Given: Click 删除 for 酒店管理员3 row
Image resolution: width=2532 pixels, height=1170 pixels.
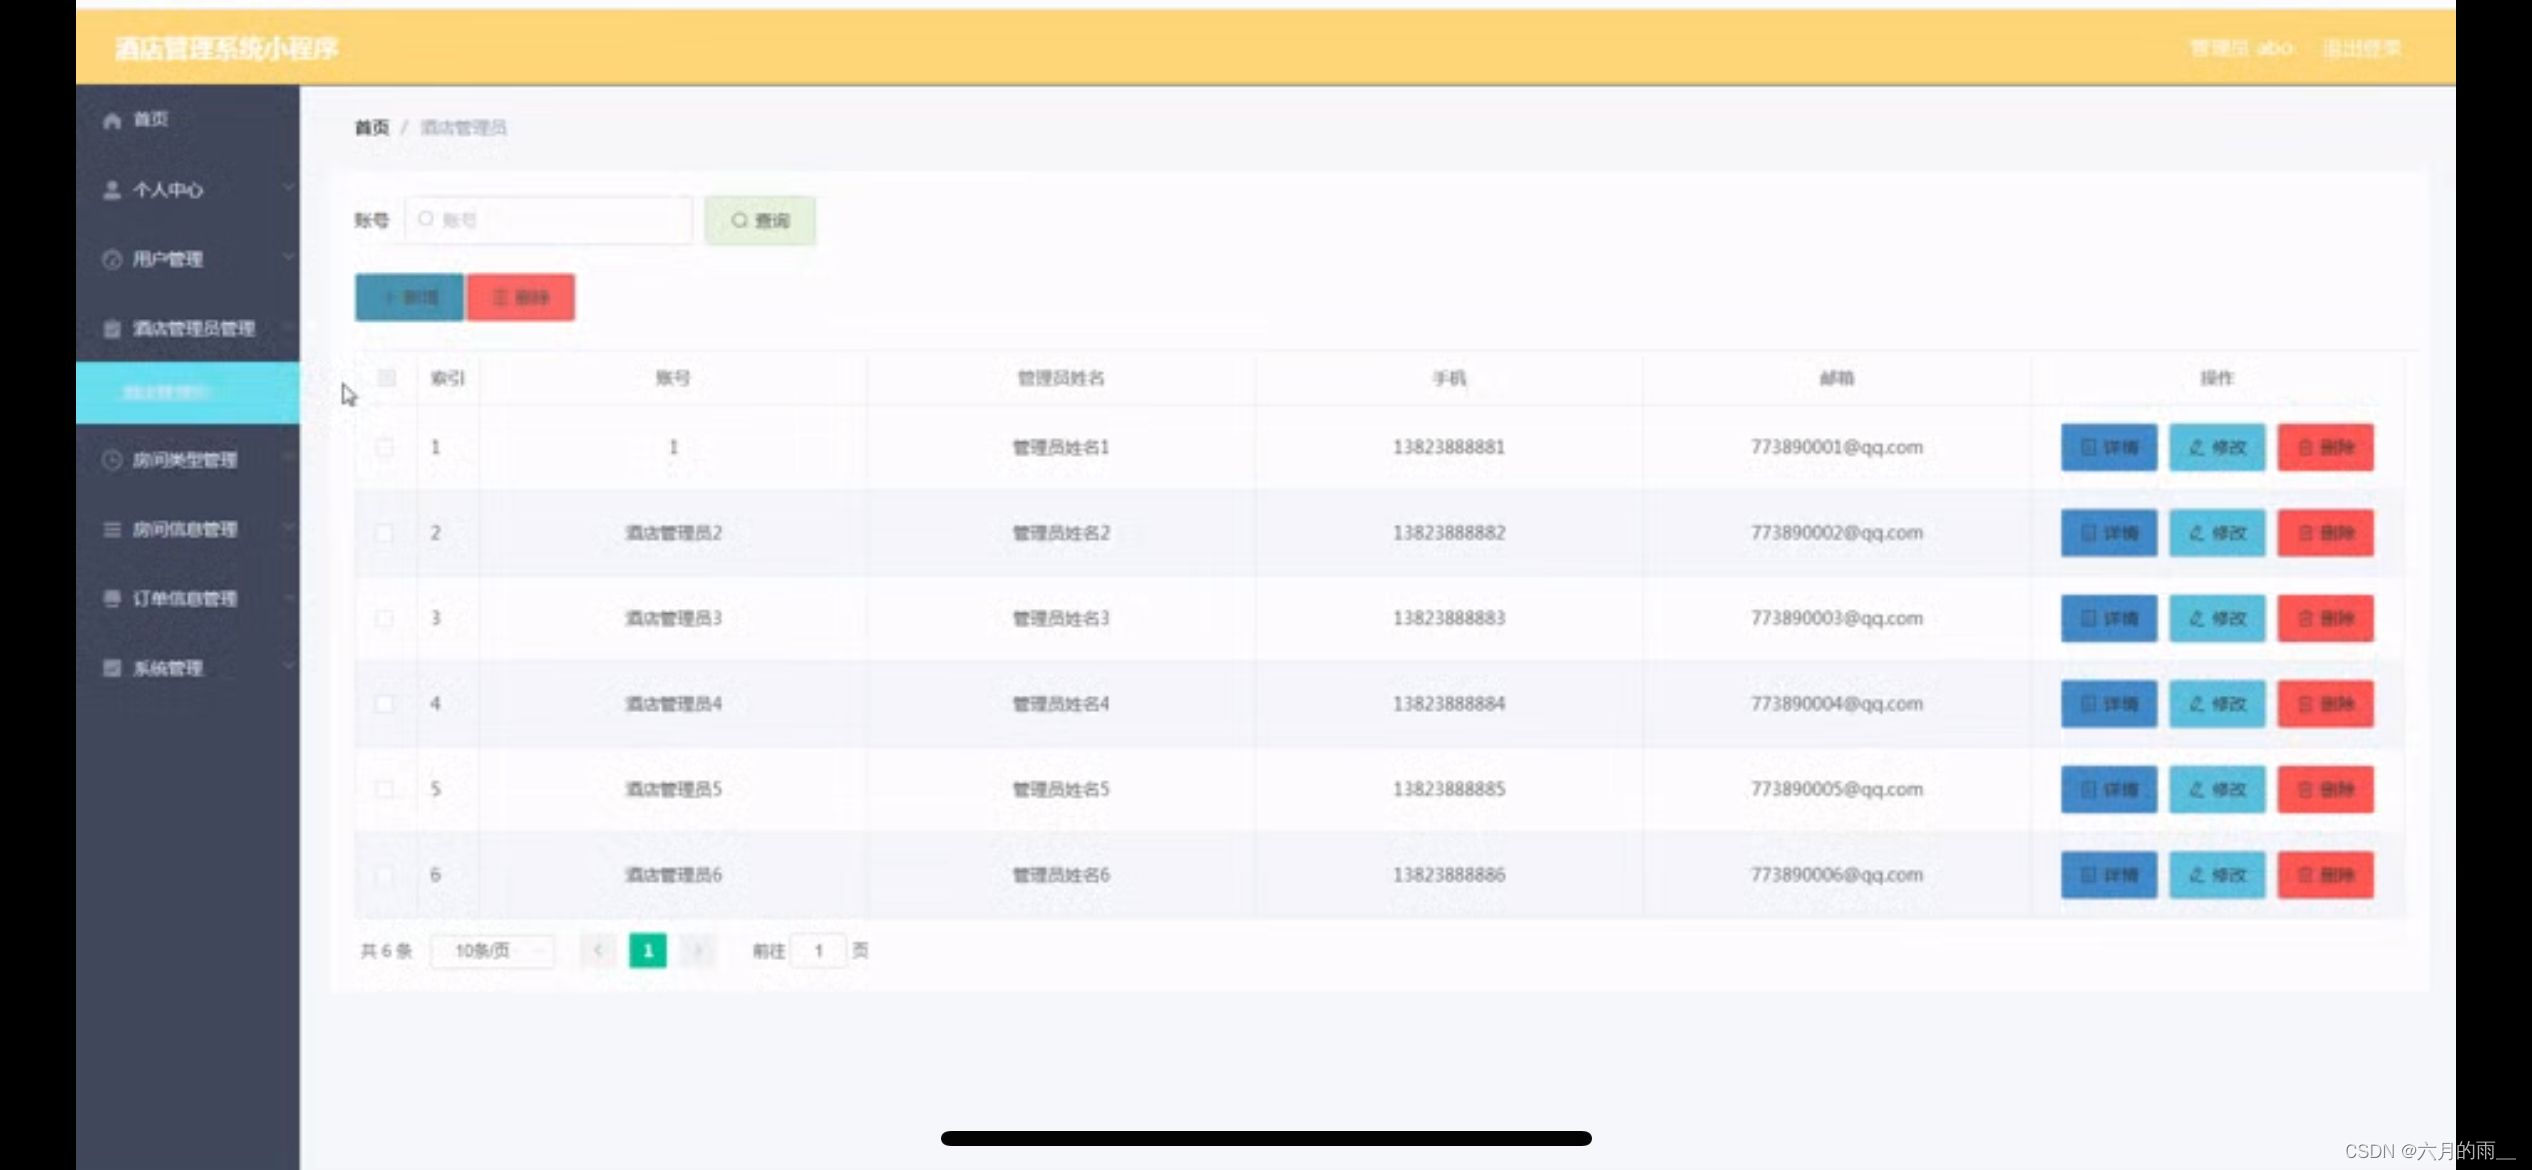Looking at the screenshot, I should point(2325,618).
